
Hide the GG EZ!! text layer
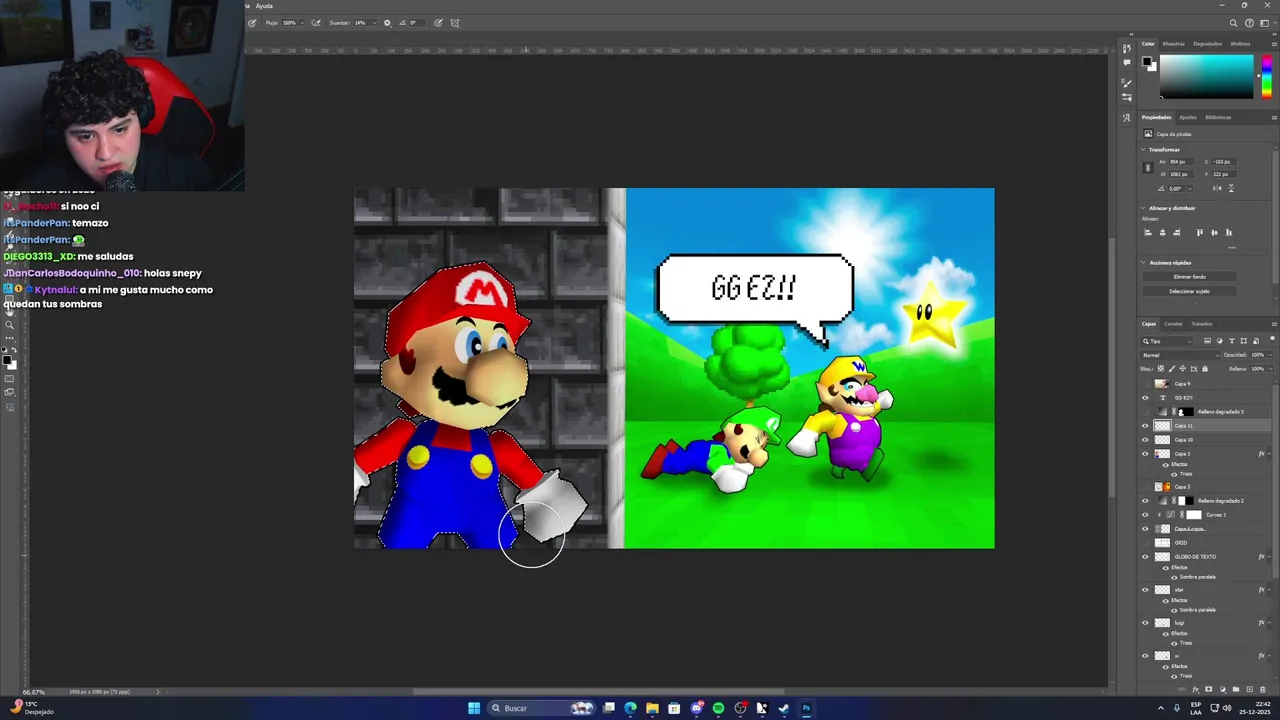click(1145, 398)
